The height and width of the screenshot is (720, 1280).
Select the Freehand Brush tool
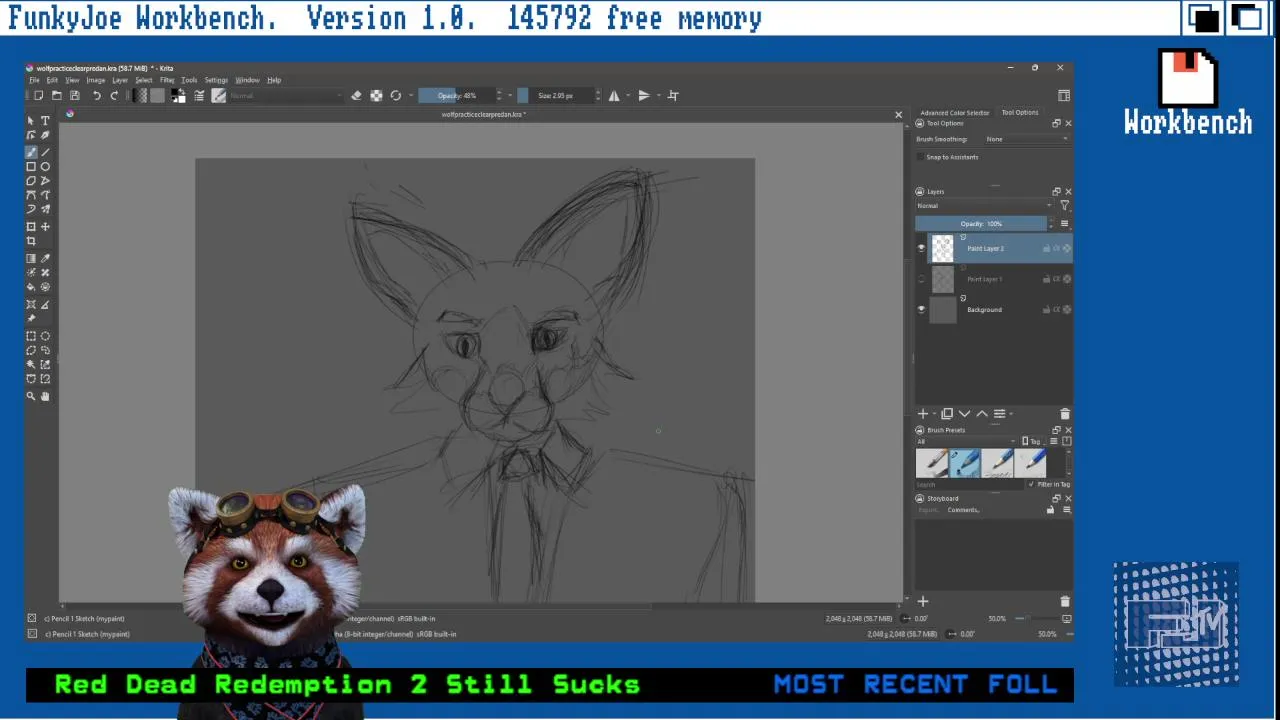(x=31, y=152)
